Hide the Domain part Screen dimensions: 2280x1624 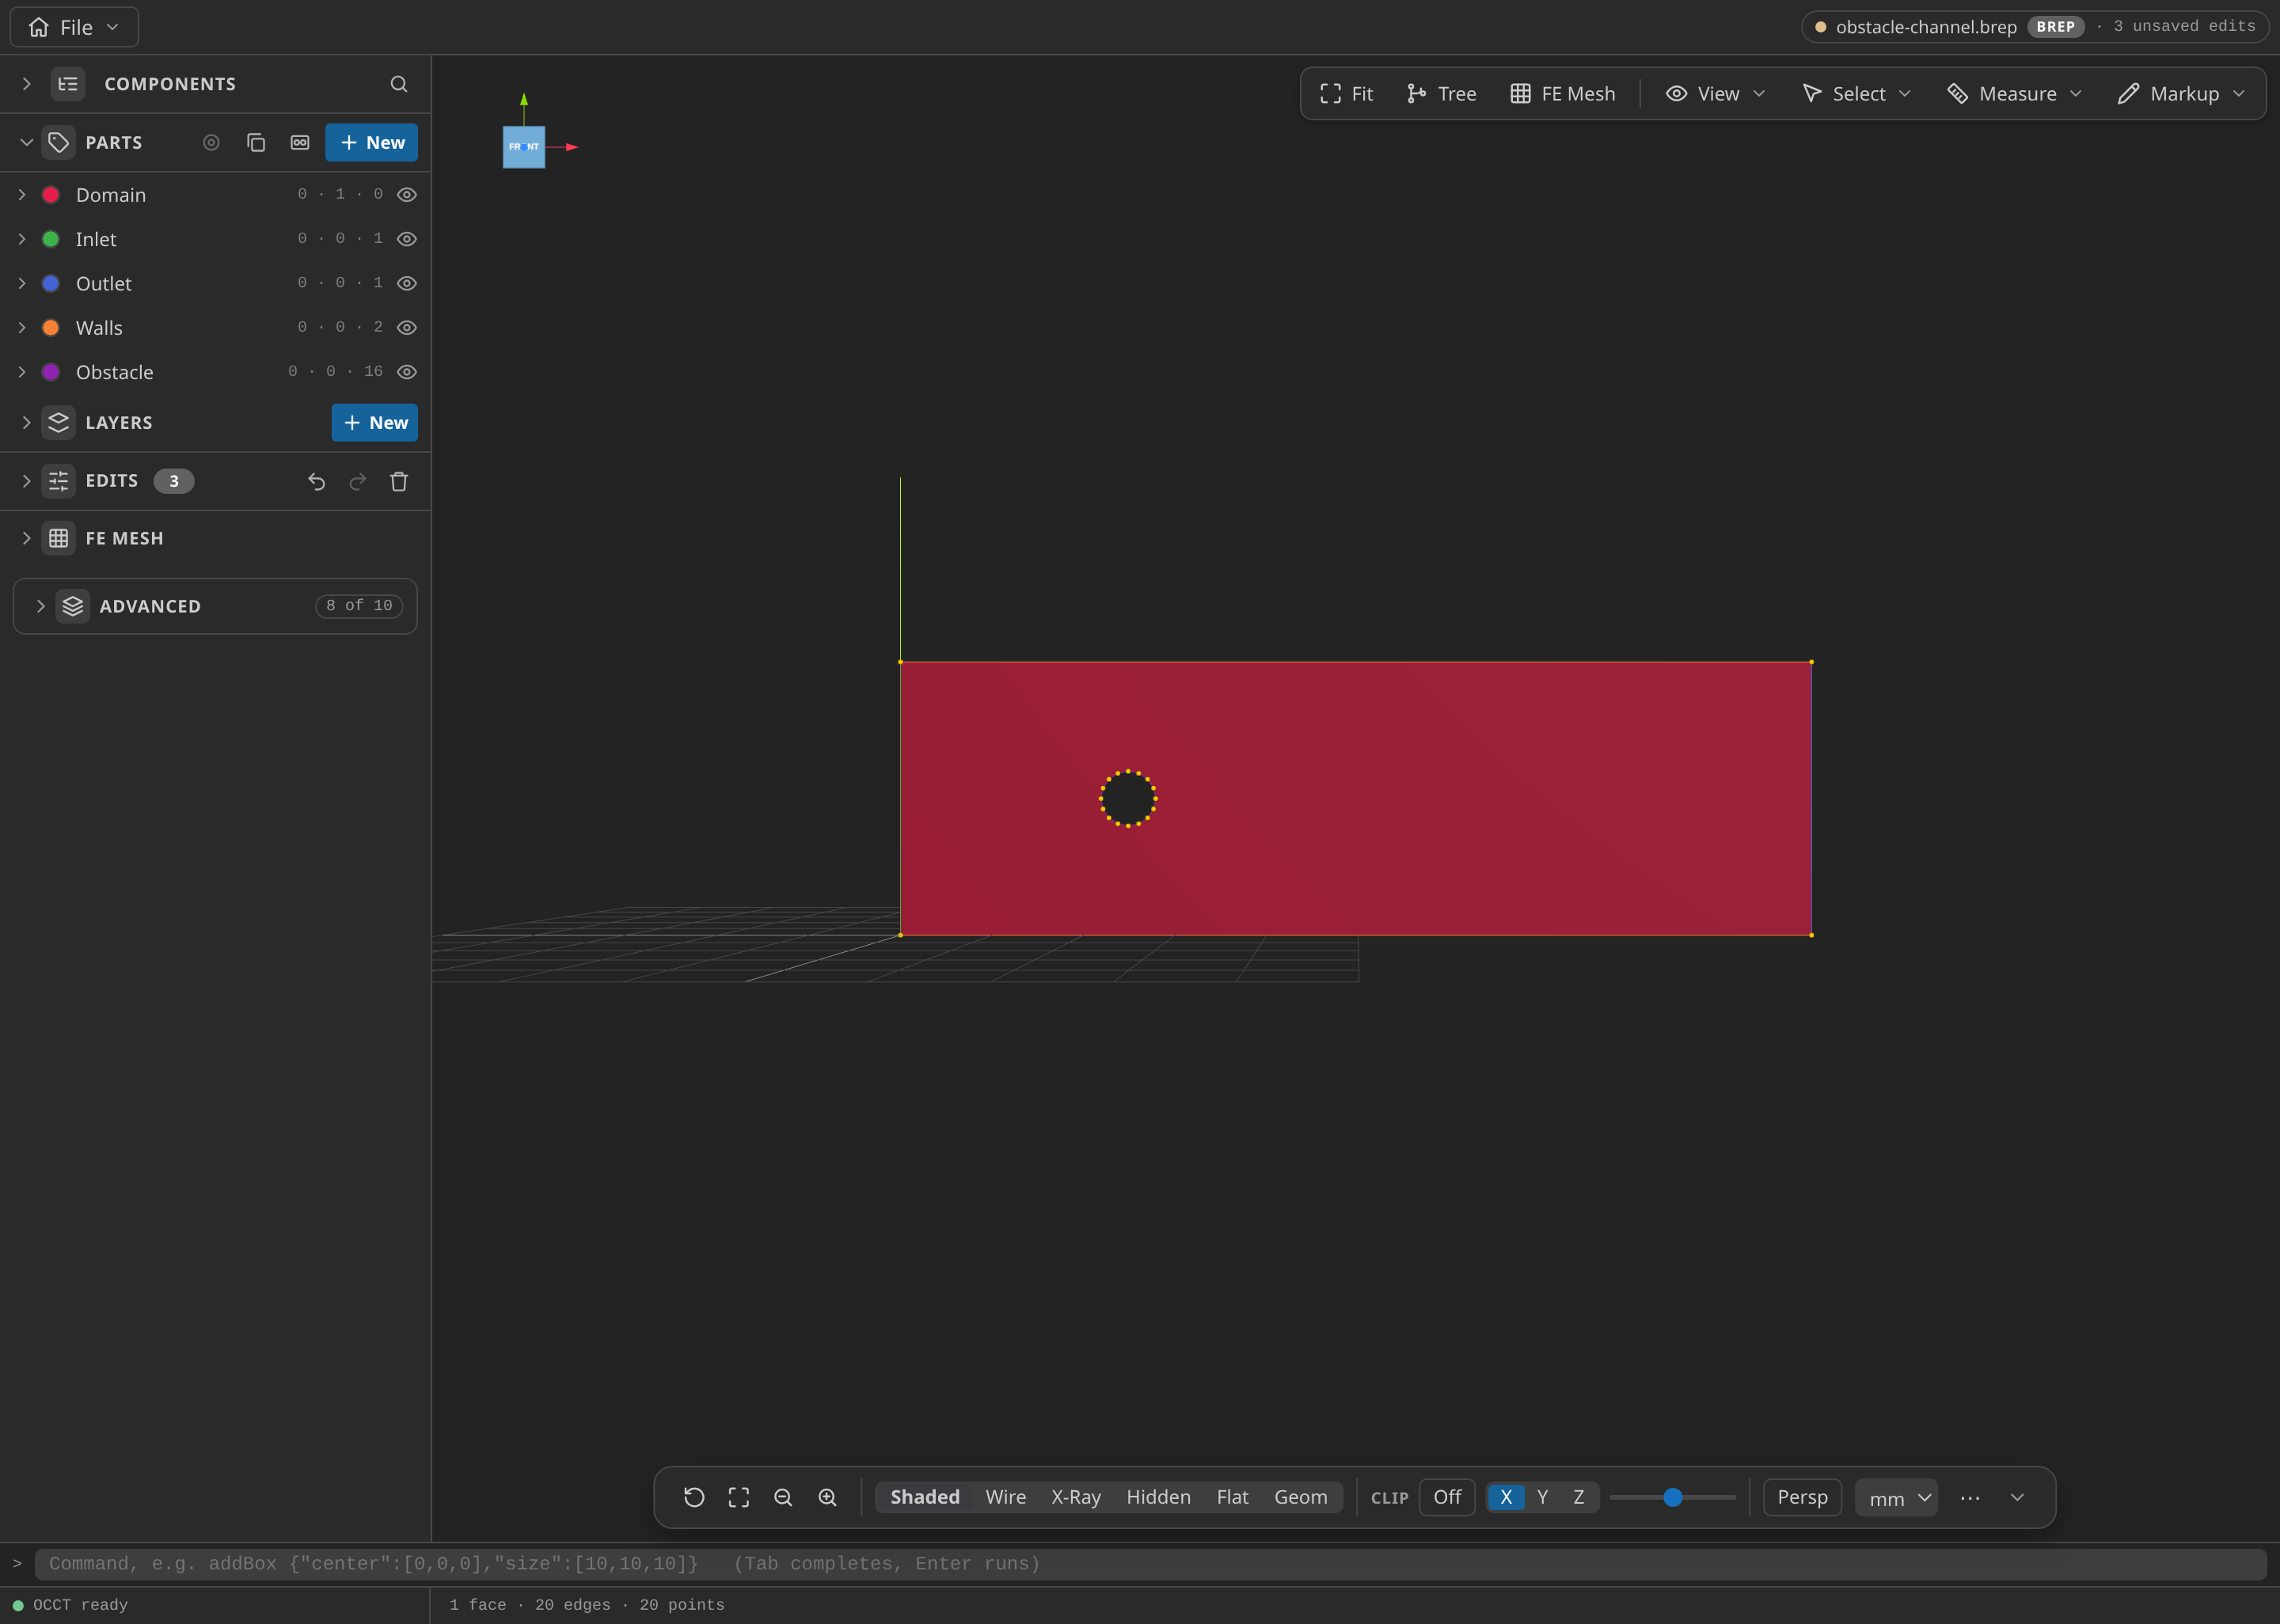(x=407, y=195)
